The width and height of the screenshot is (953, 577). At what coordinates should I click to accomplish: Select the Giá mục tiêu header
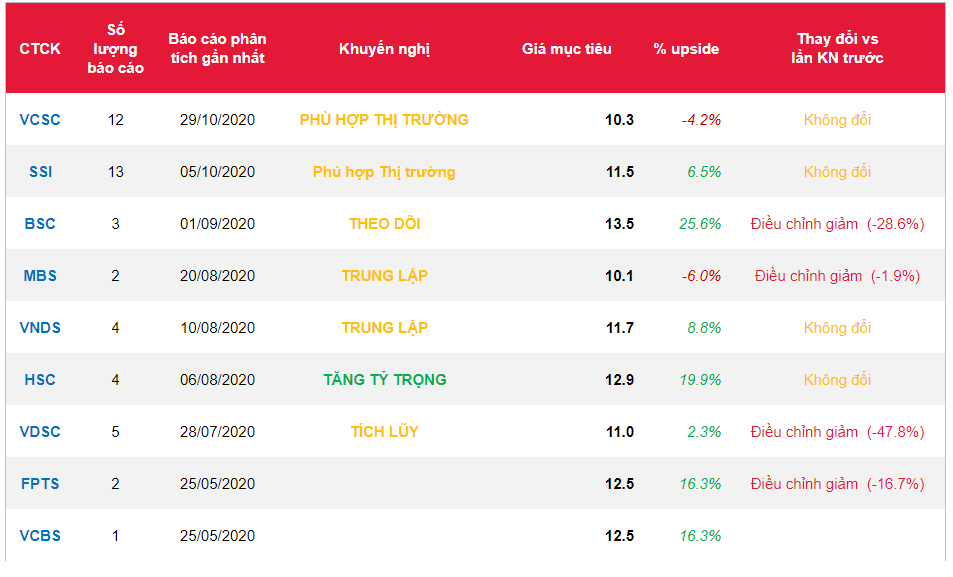[567, 49]
